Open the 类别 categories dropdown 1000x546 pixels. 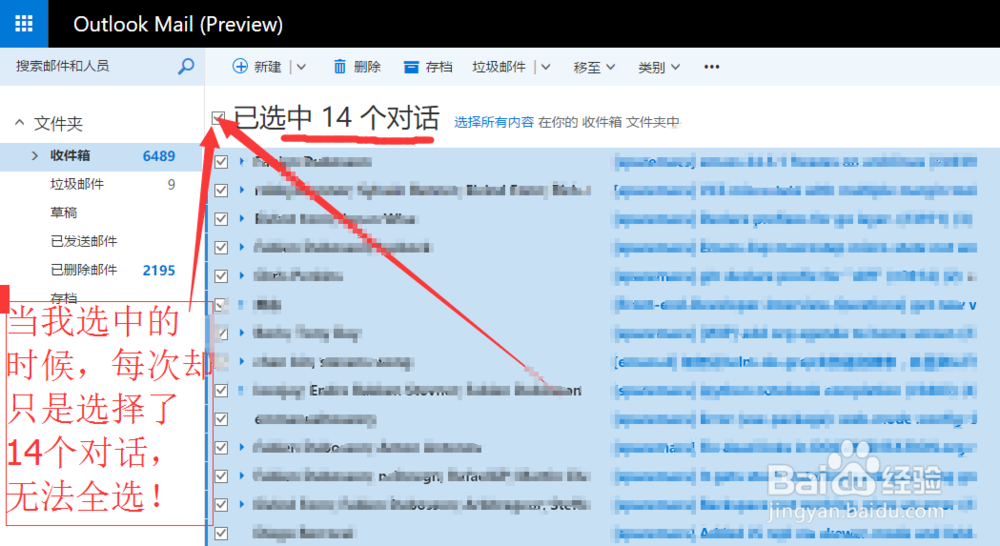659,67
